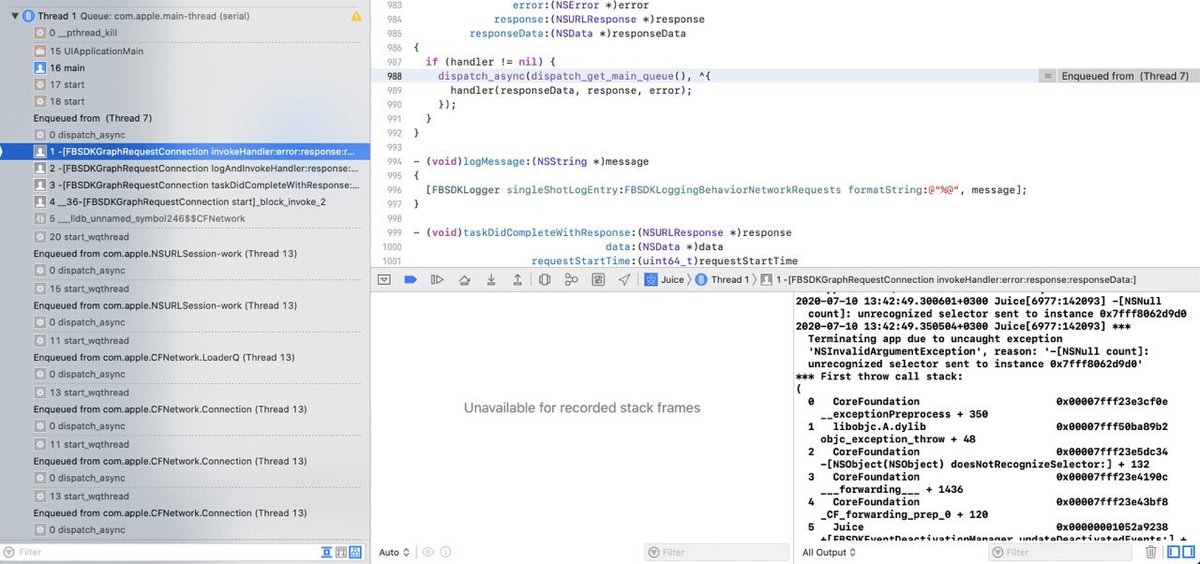
Task: Click line 990 gutter number
Action: click(394, 104)
